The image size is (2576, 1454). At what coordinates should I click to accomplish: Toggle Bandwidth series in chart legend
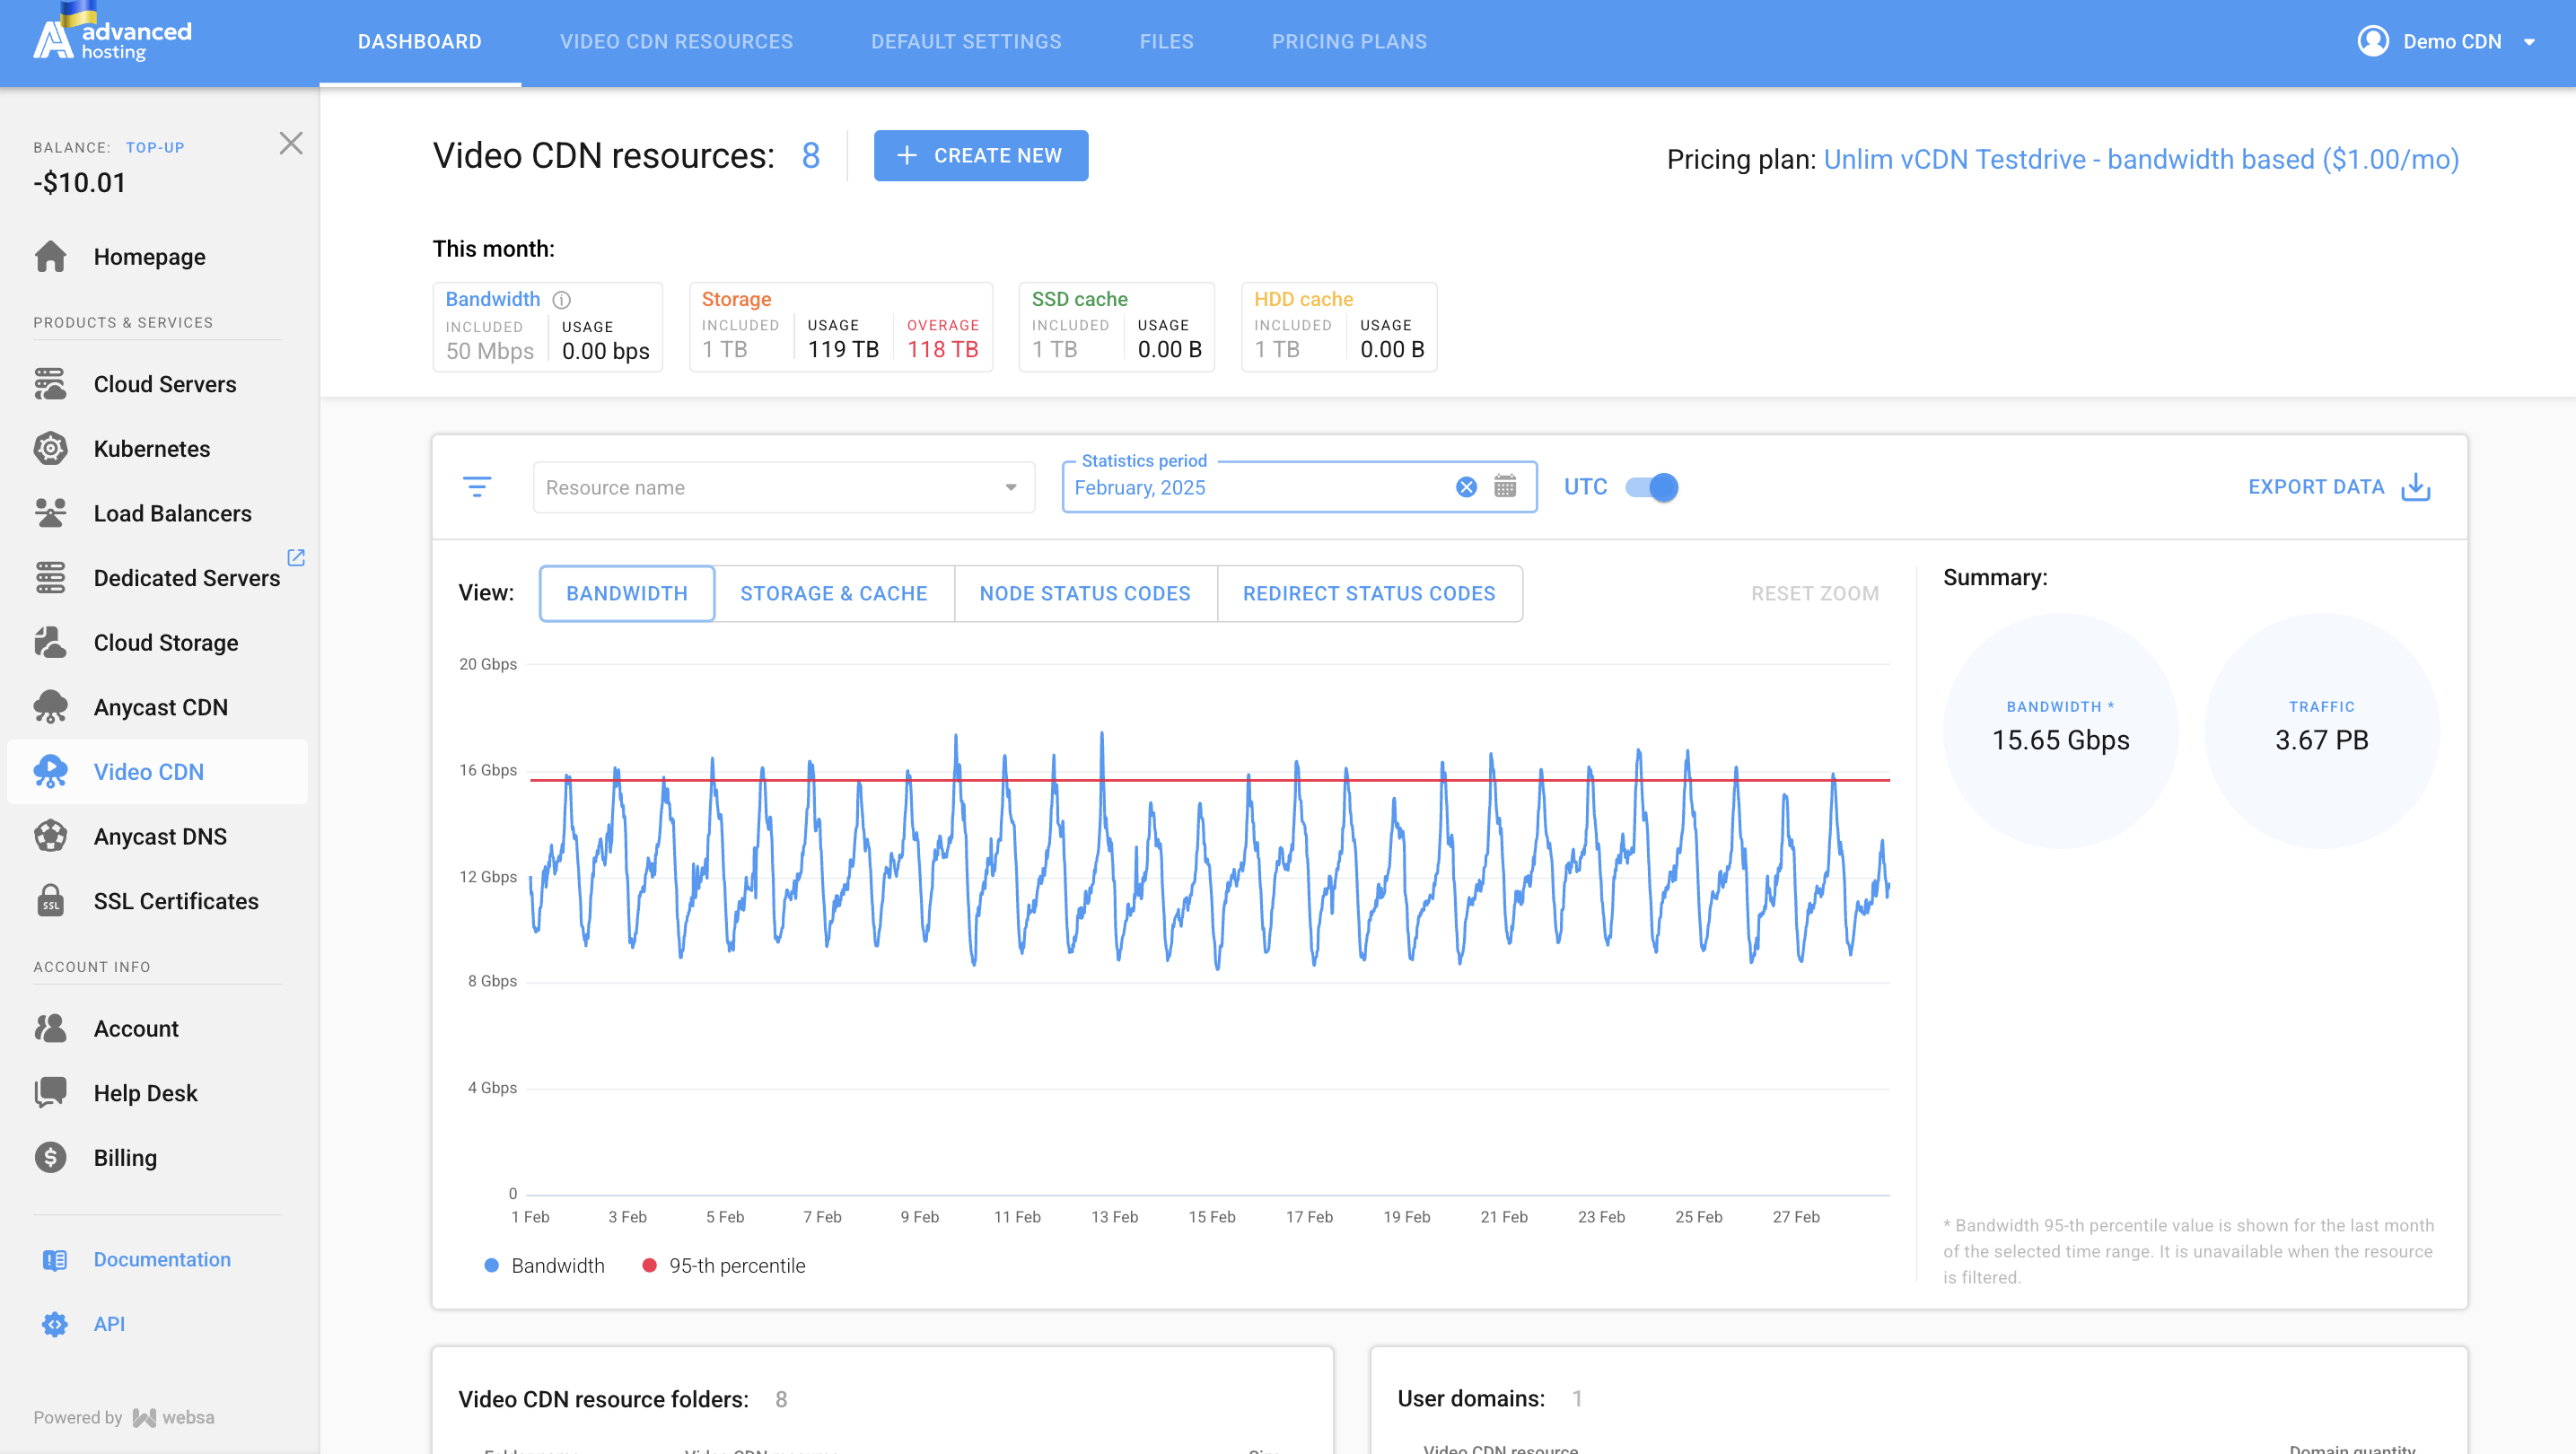click(x=544, y=1265)
